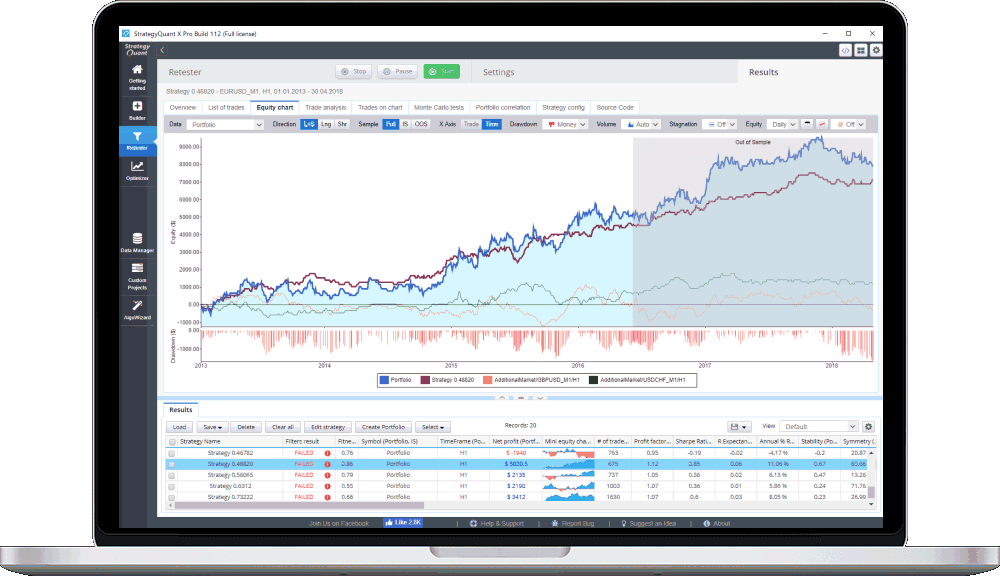The height and width of the screenshot is (576, 1000).
Task: Click the blue Portfolio legend swatch
Action: point(384,380)
